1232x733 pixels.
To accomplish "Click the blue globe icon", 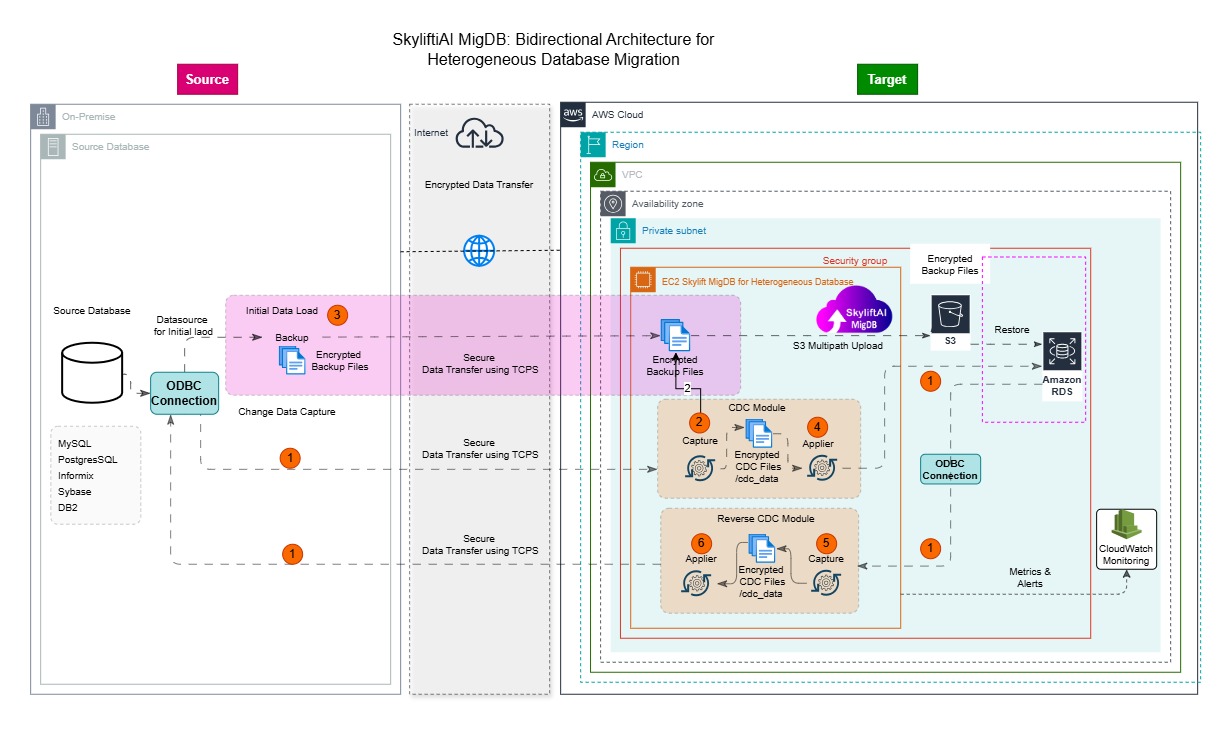I will click(479, 250).
